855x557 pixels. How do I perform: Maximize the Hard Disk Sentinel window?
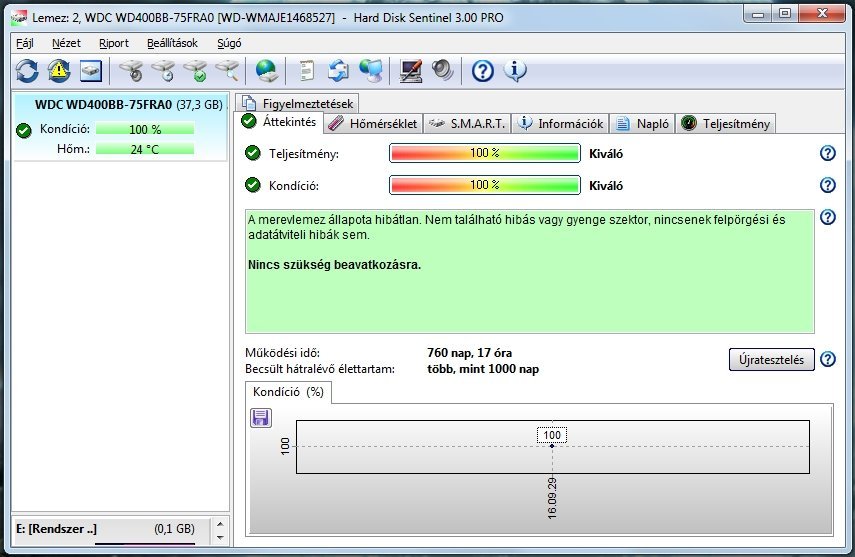point(785,14)
